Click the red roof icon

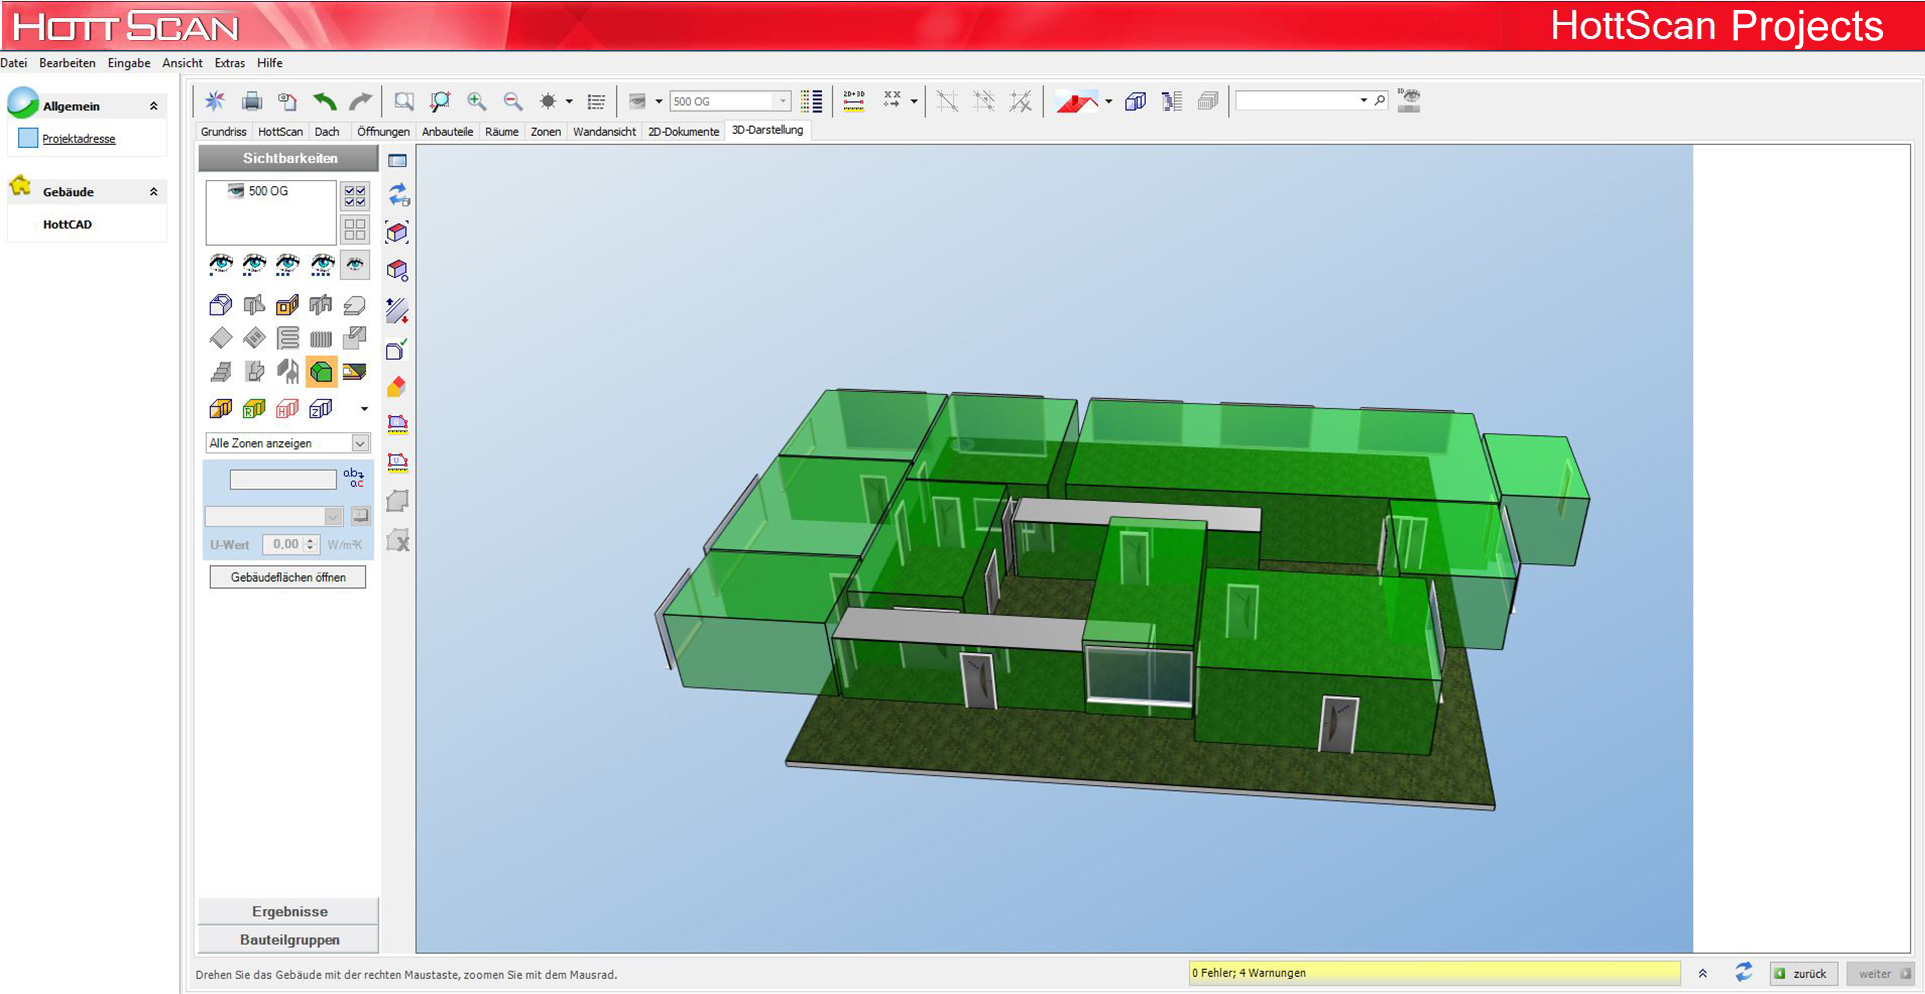click(1076, 101)
